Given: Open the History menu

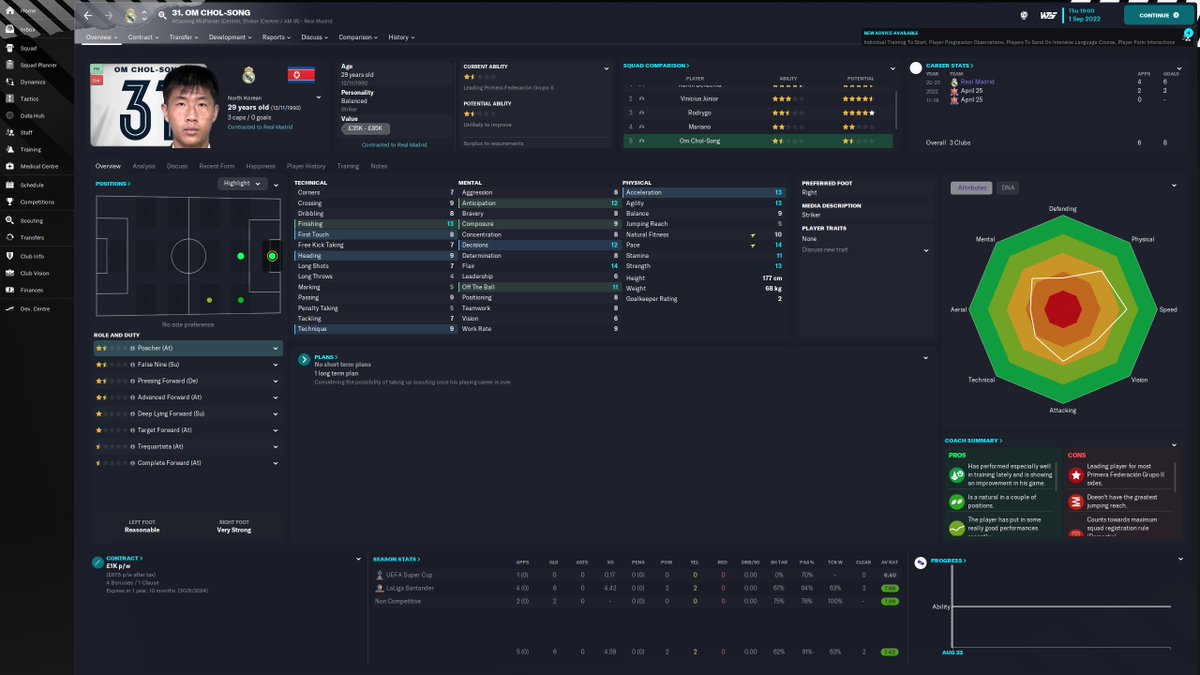Looking at the screenshot, I should coord(401,37).
